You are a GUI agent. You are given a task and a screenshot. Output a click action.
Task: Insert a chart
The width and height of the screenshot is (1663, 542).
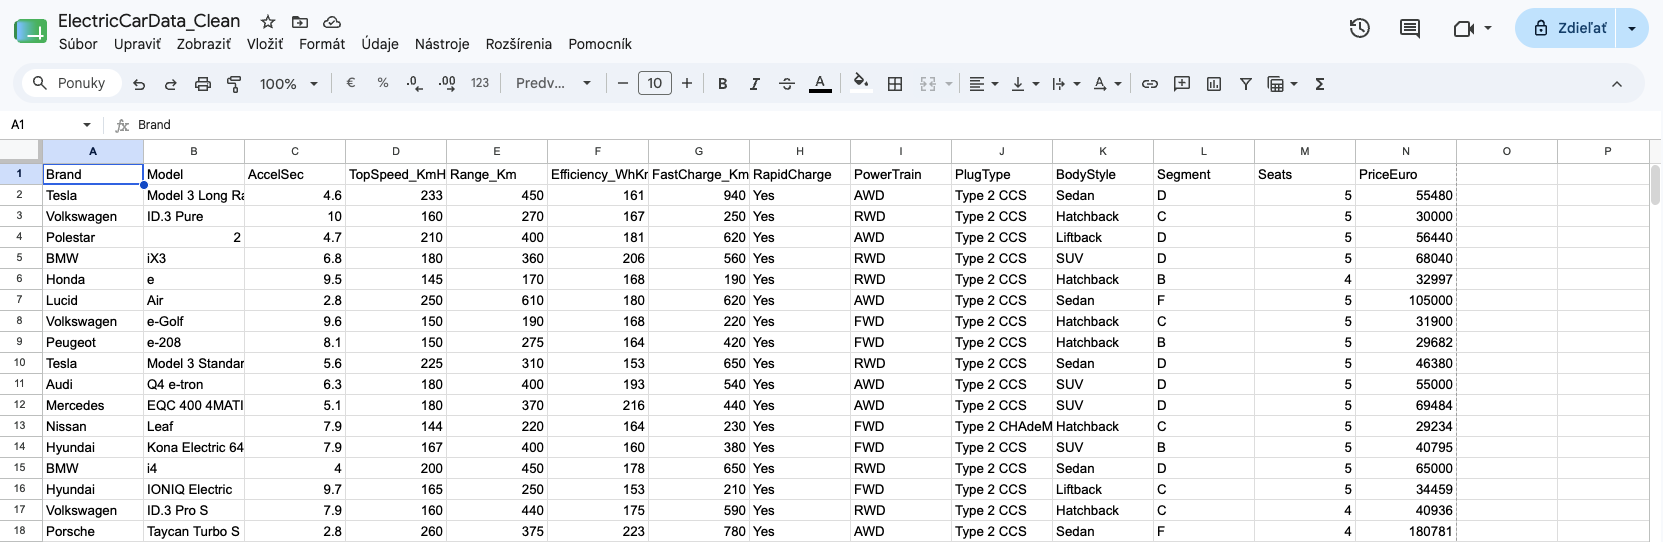(1214, 84)
